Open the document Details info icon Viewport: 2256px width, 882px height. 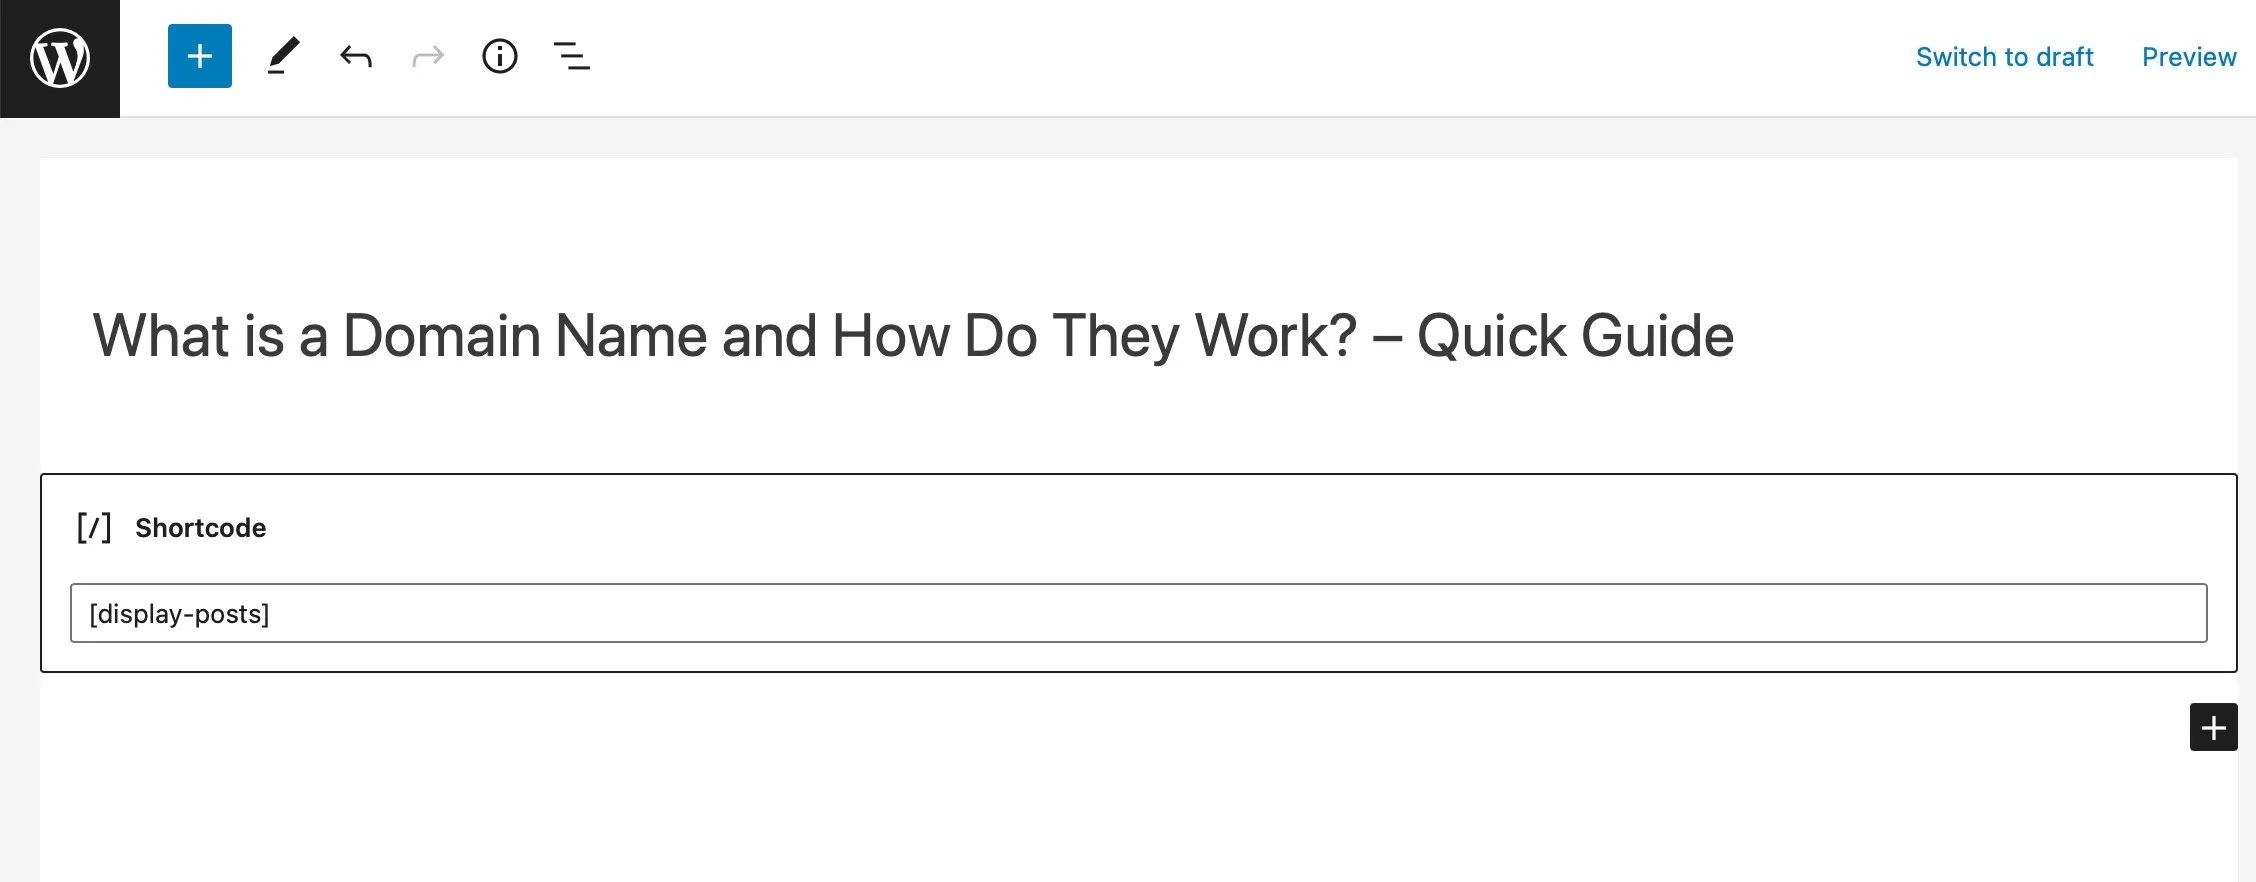(500, 56)
